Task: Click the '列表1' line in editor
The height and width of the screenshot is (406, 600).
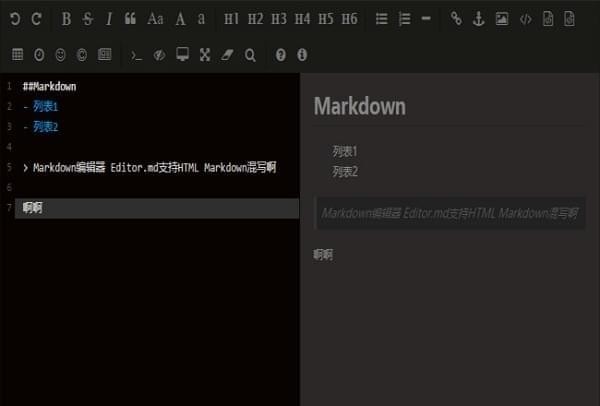Action: pos(45,106)
